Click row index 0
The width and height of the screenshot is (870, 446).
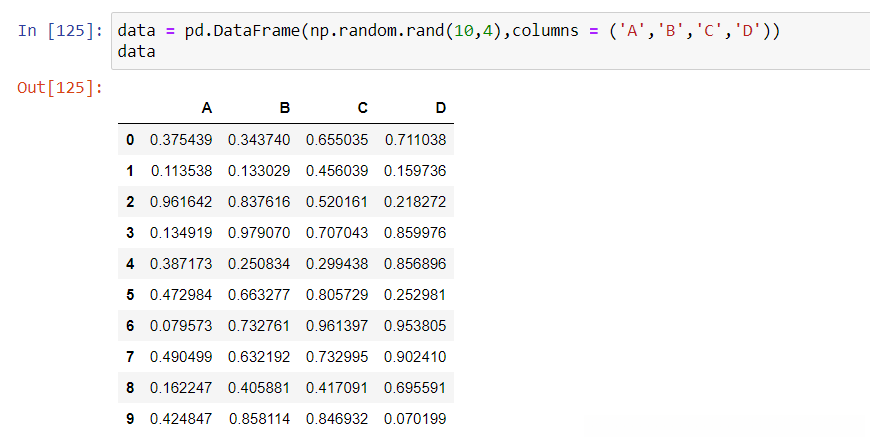(130, 140)
